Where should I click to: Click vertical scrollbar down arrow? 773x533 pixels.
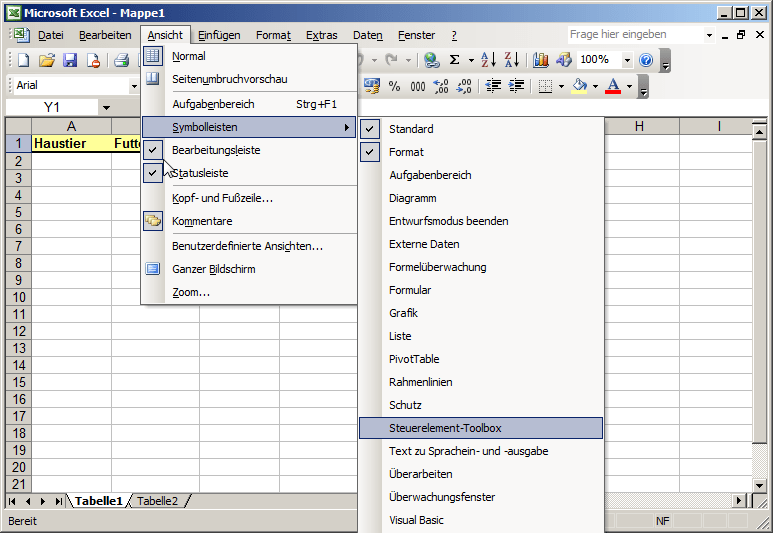pyautogui.click(x=760, y=486)
